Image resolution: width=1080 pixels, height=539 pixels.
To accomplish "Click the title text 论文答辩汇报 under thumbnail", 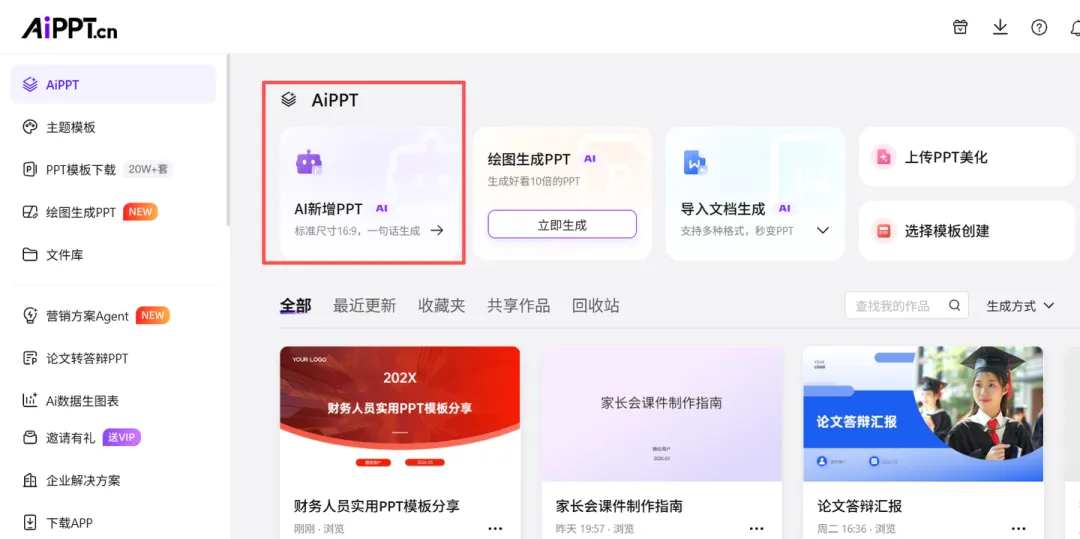I will point(860,506).
